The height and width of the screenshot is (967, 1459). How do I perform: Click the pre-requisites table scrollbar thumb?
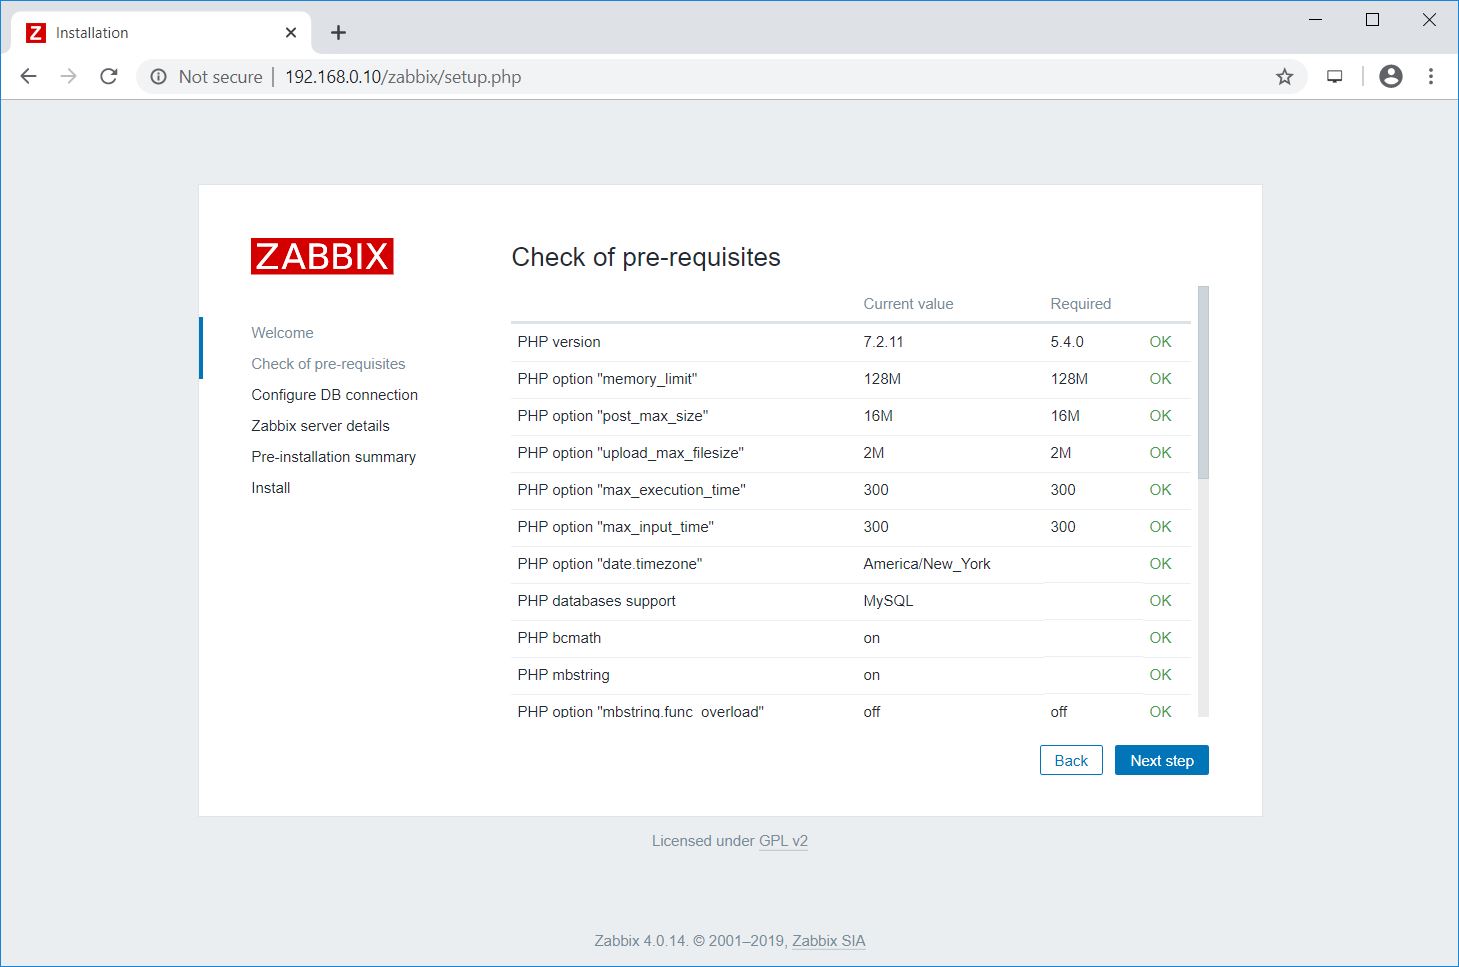pyautogui.click(x=1203, y=382)
